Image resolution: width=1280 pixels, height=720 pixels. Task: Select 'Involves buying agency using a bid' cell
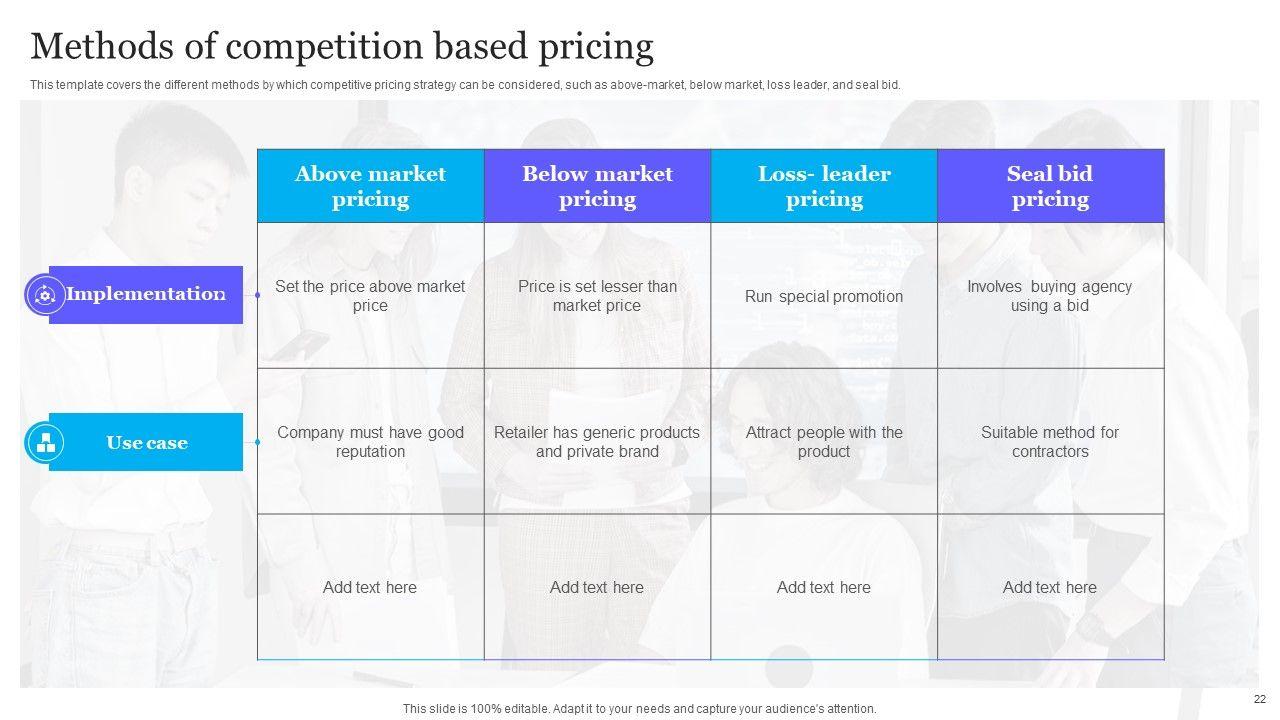pyautogui.click(x=1050, y=296)
